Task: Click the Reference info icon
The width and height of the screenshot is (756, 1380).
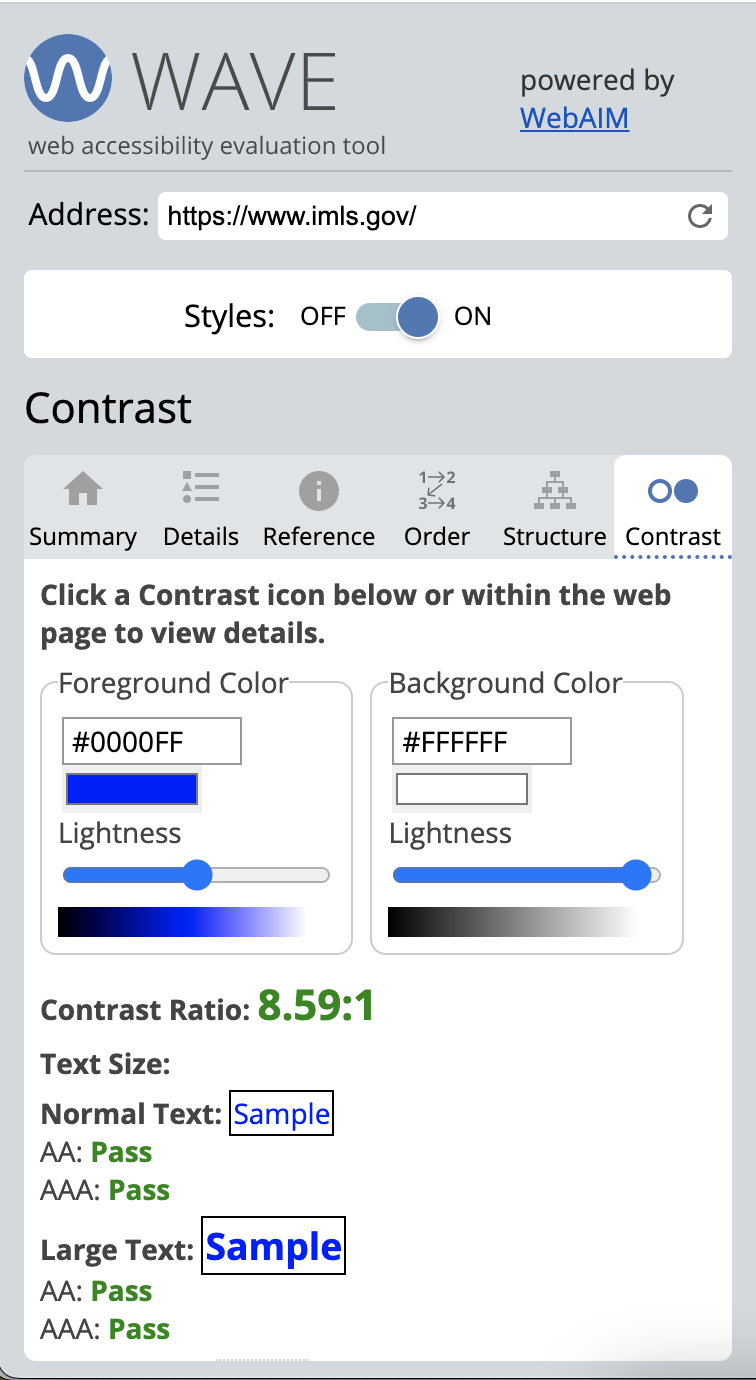Action: 318,490
